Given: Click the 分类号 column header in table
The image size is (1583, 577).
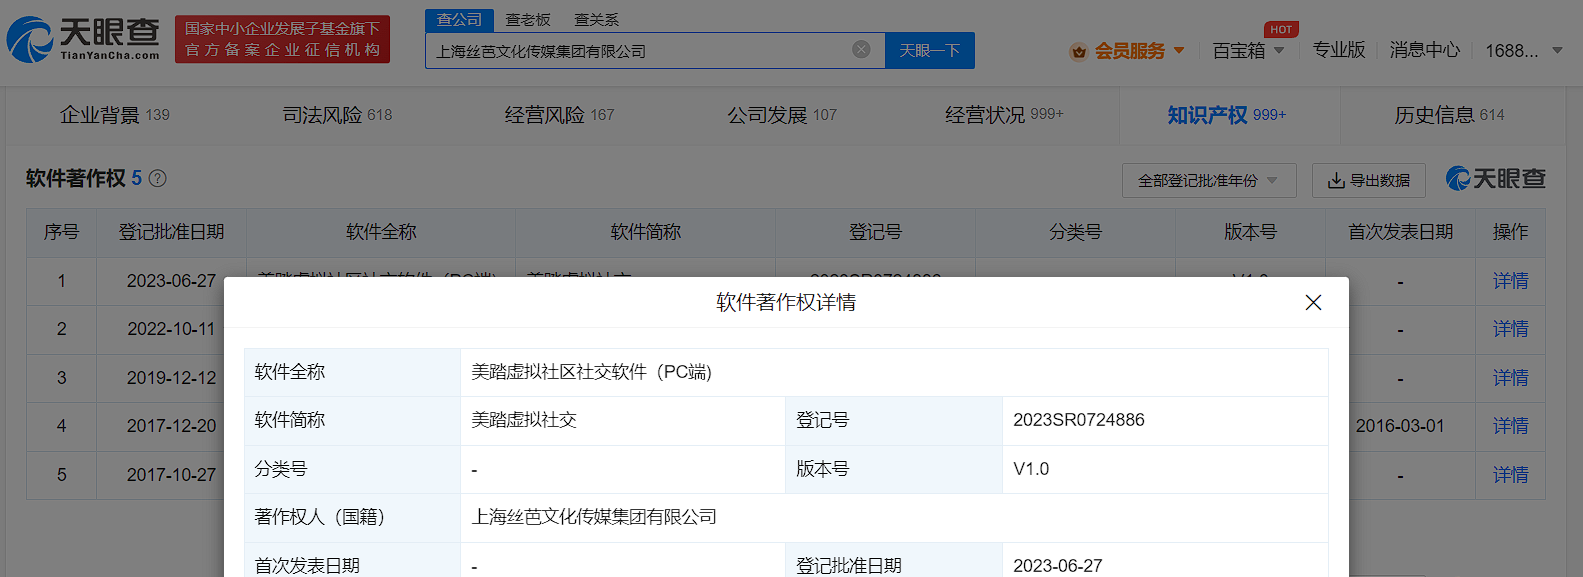Looking at the screenshot, I should coord(1075,232).
